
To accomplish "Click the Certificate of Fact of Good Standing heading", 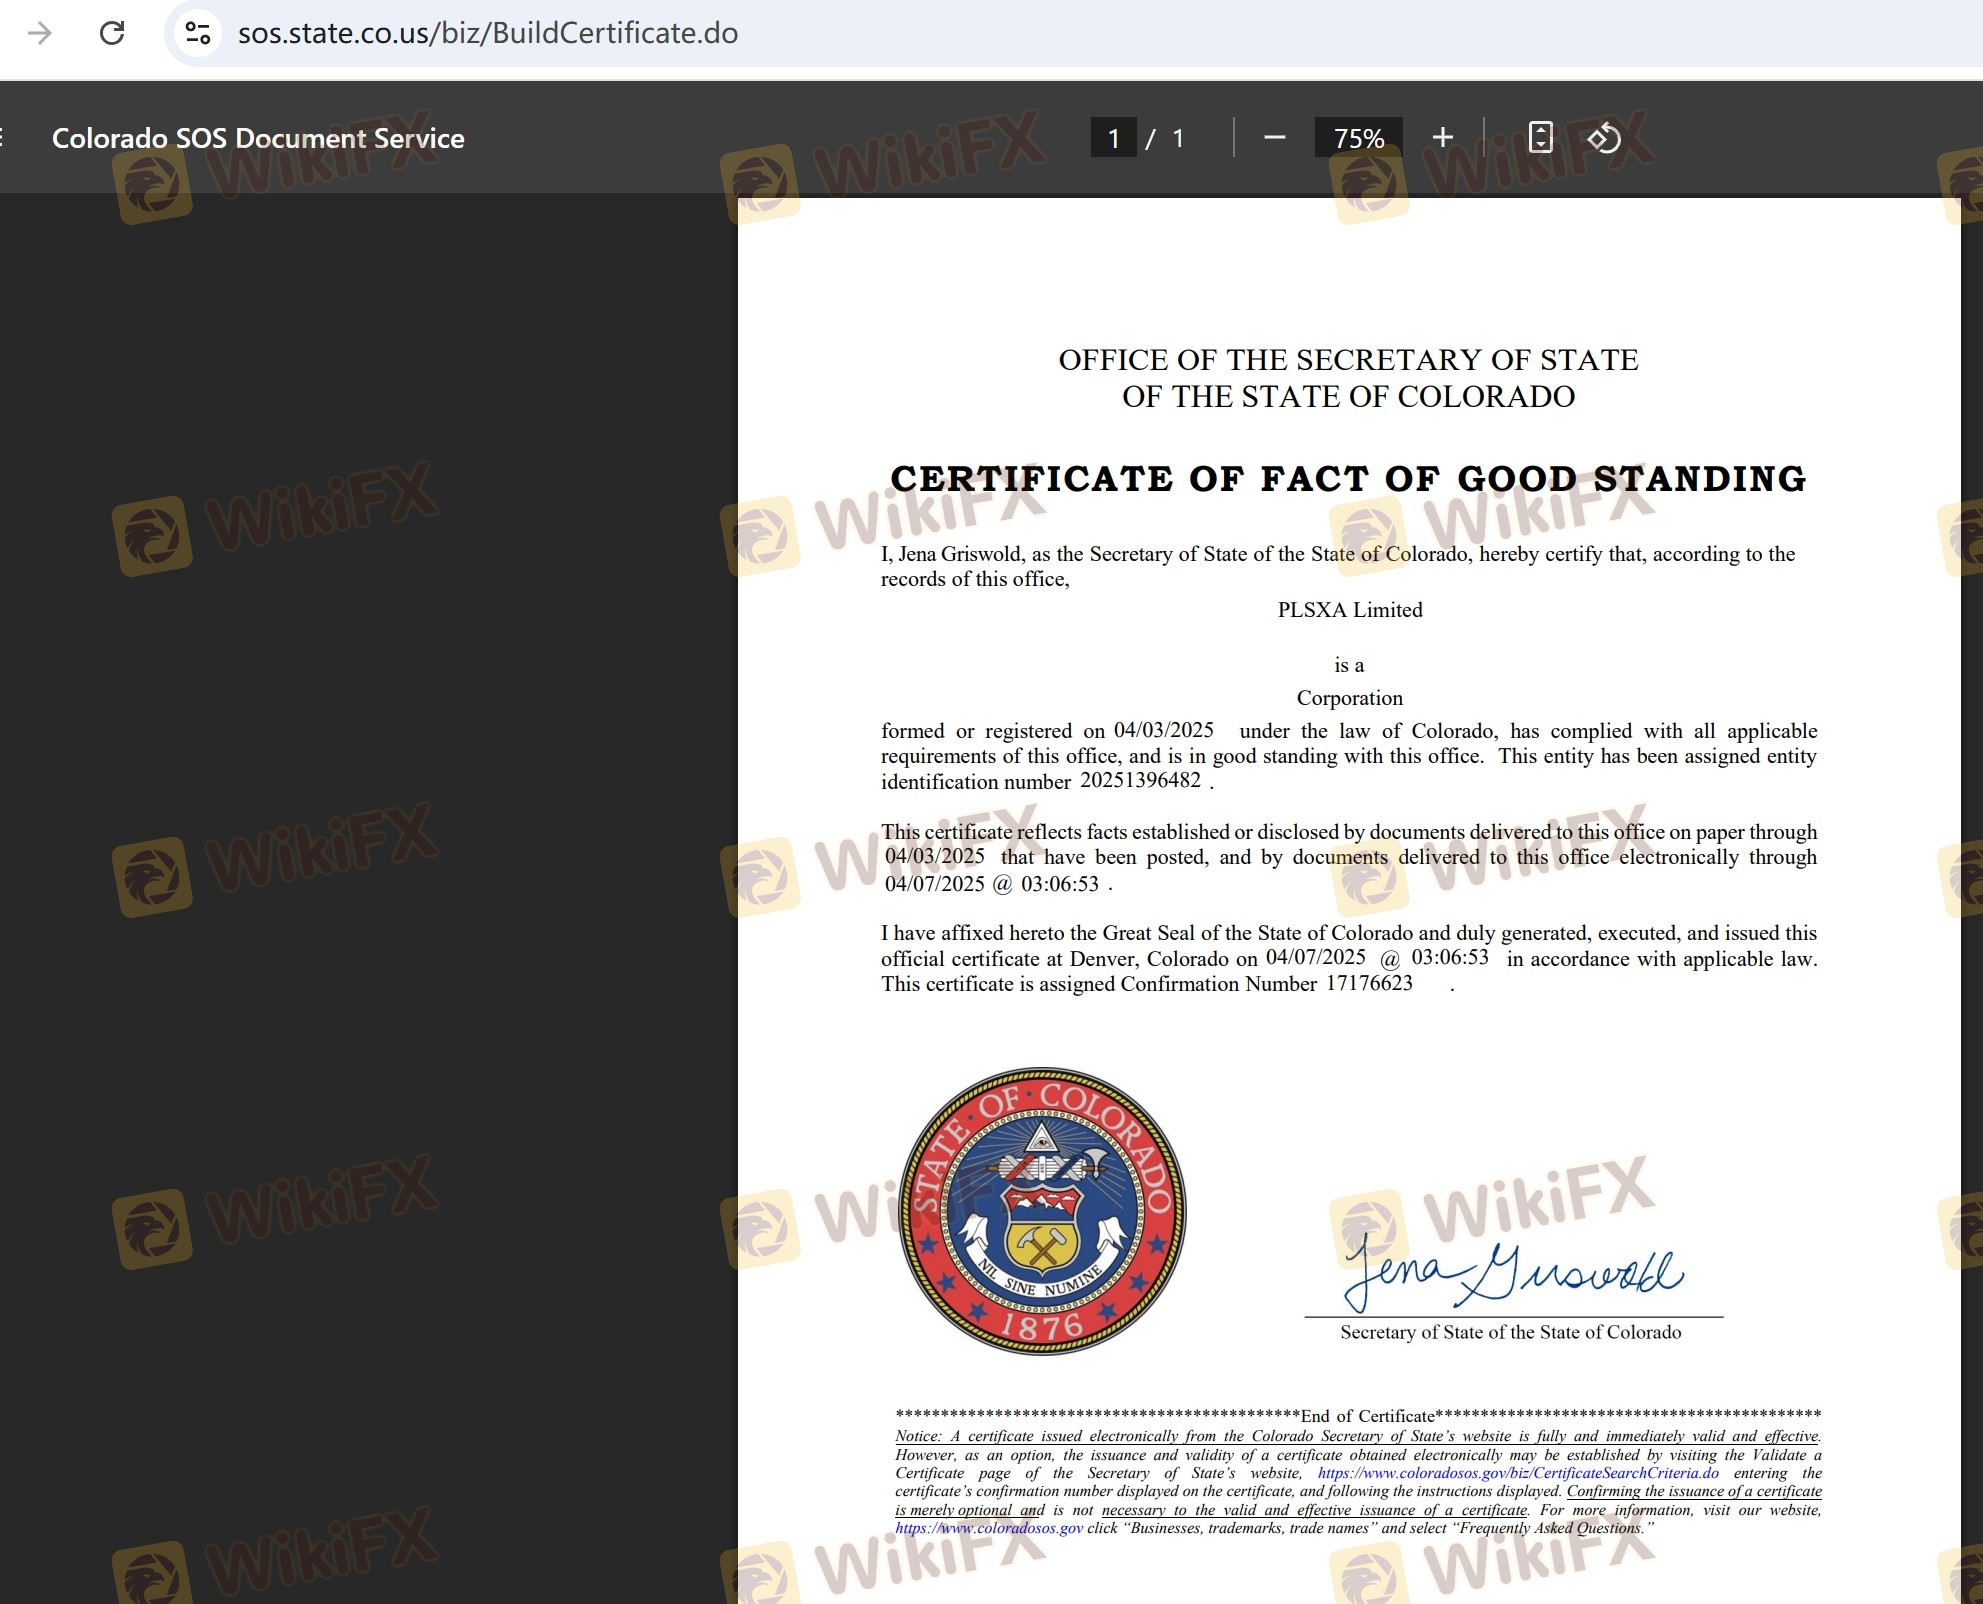I will (1348, 479).
